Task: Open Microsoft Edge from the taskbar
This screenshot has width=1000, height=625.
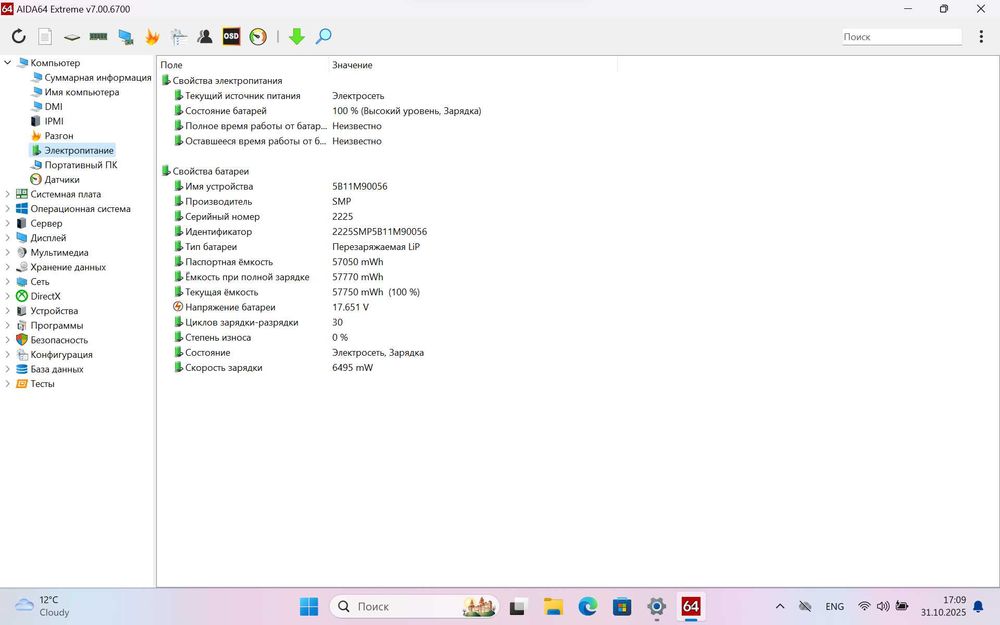Action: 587,606
